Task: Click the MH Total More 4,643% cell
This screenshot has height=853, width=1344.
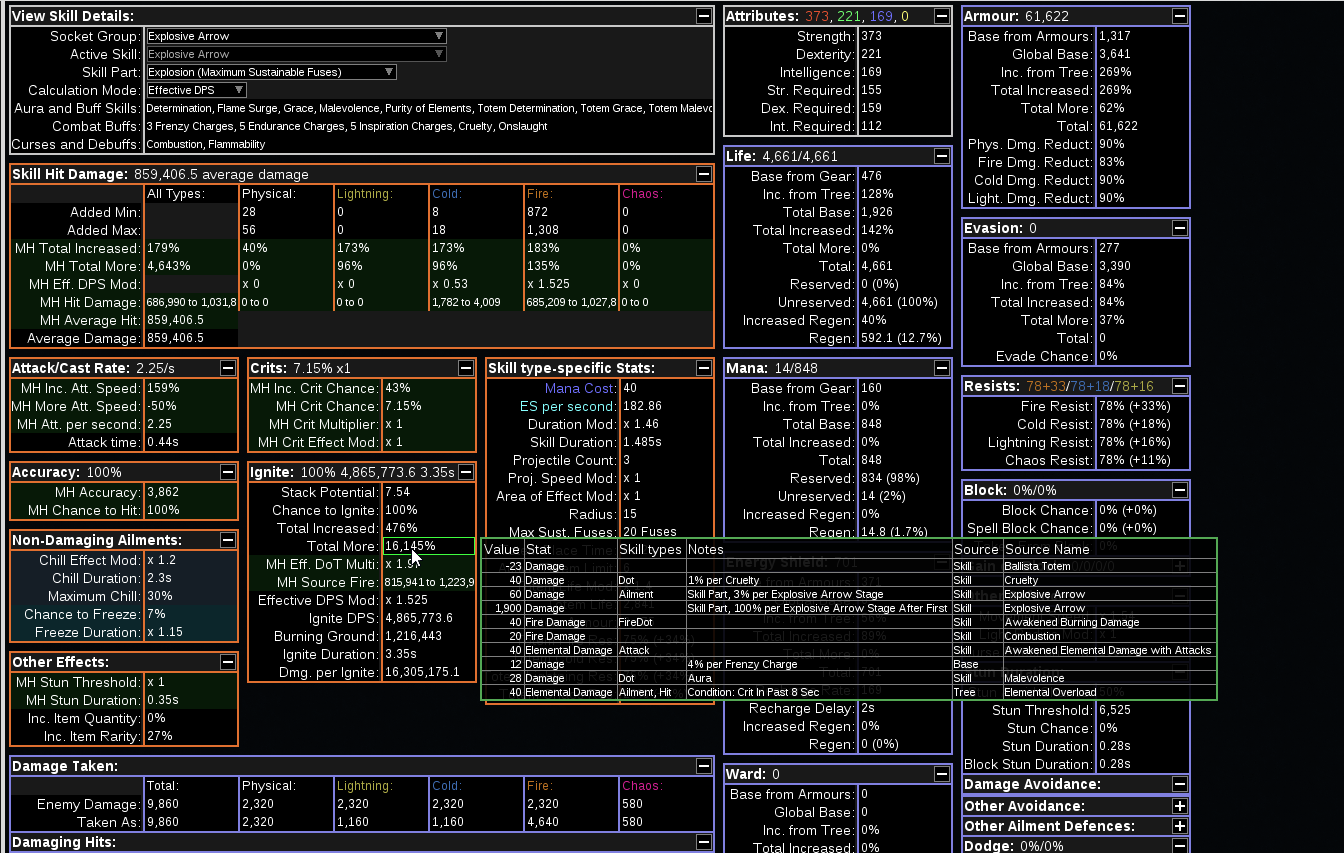Action: (191, 266)
